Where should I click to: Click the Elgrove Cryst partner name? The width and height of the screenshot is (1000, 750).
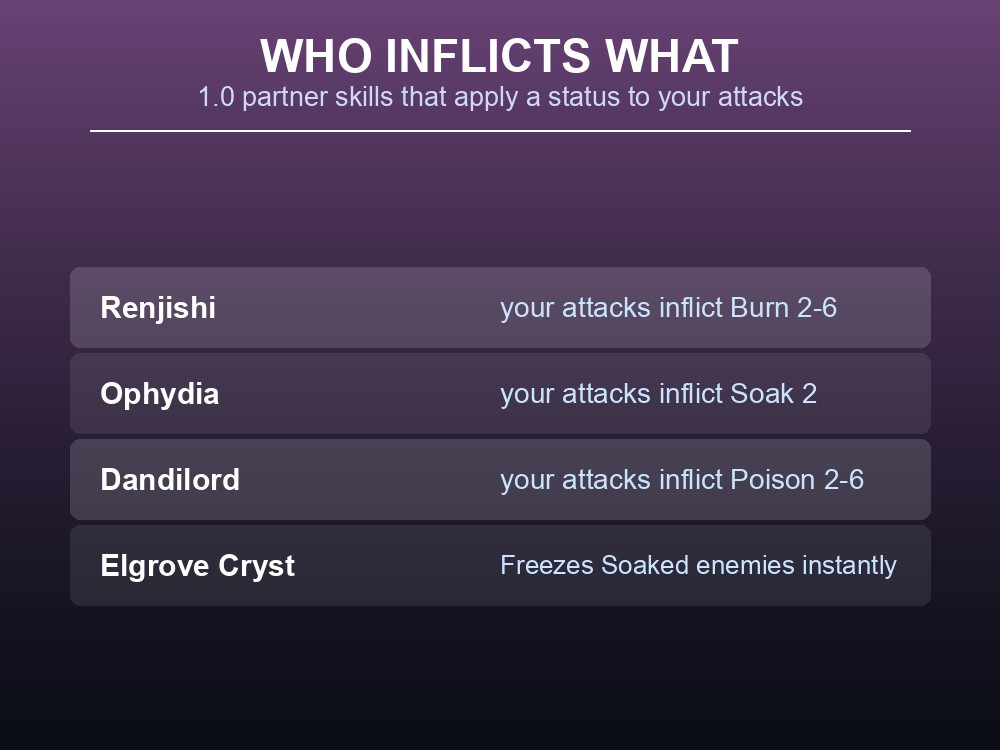coord(197,566)
